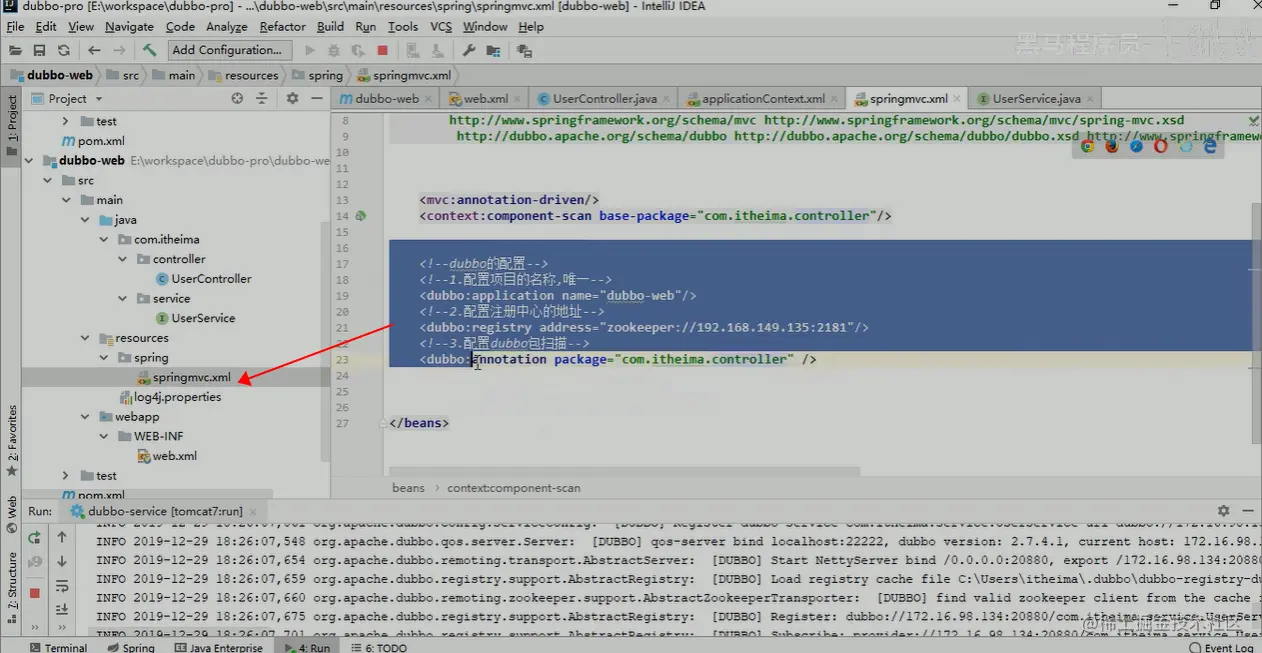This screenshot has width=1262, height=653.
Task: Collapse the resources folder node
Action: 86,338
